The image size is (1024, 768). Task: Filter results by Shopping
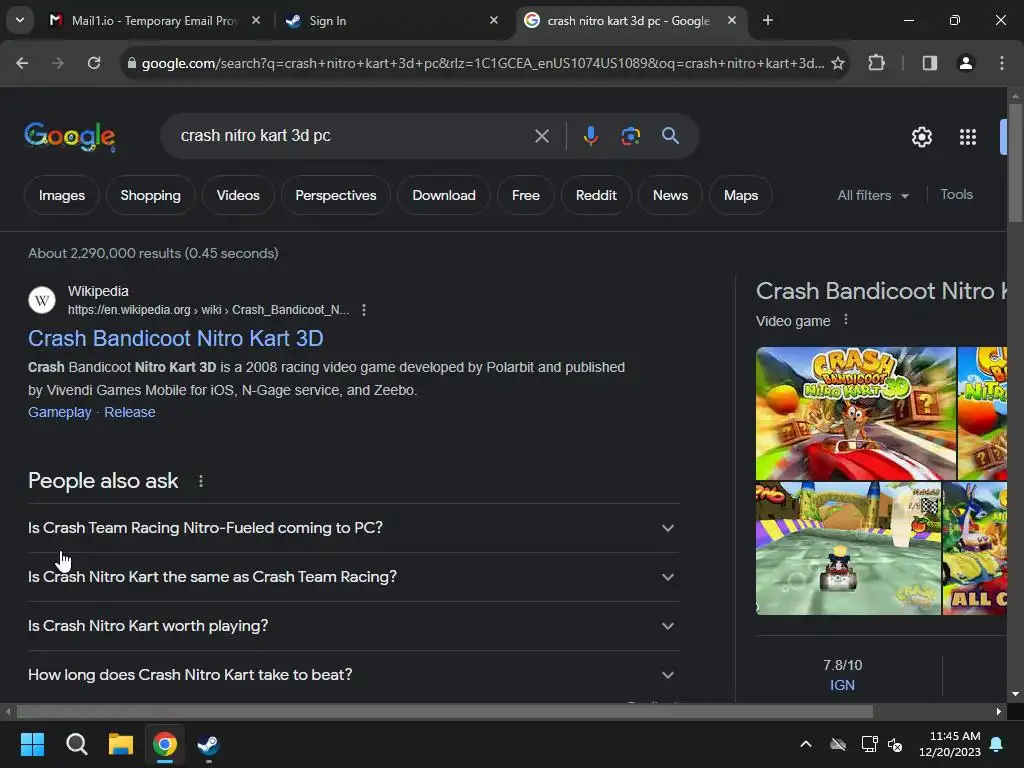[151, 195]
